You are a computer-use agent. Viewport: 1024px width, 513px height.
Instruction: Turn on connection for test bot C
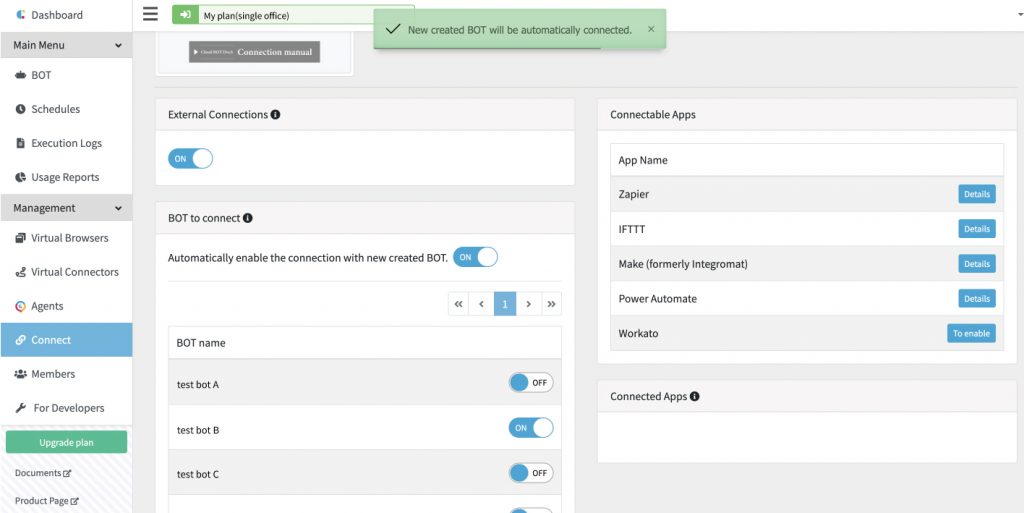531,473
